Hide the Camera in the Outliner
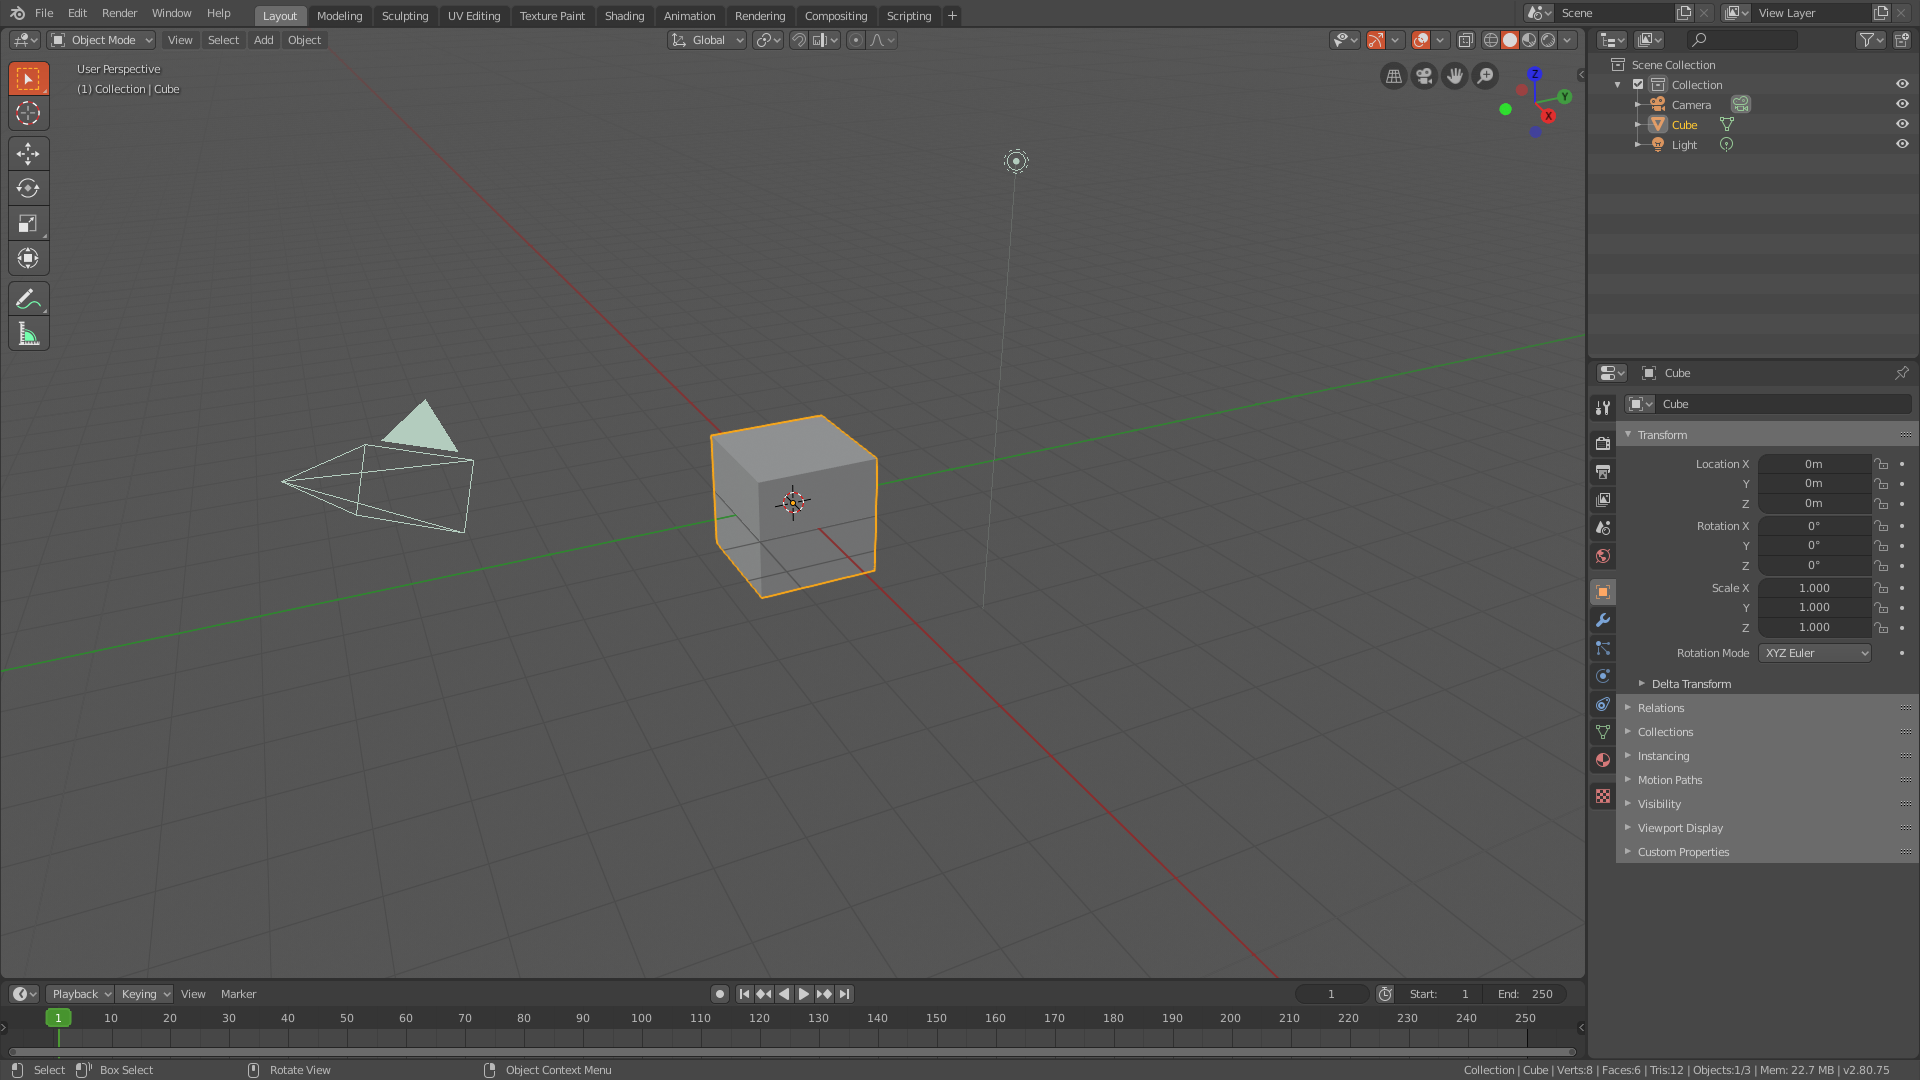Viewport: 1920px width, 1080px height. 1902,104
